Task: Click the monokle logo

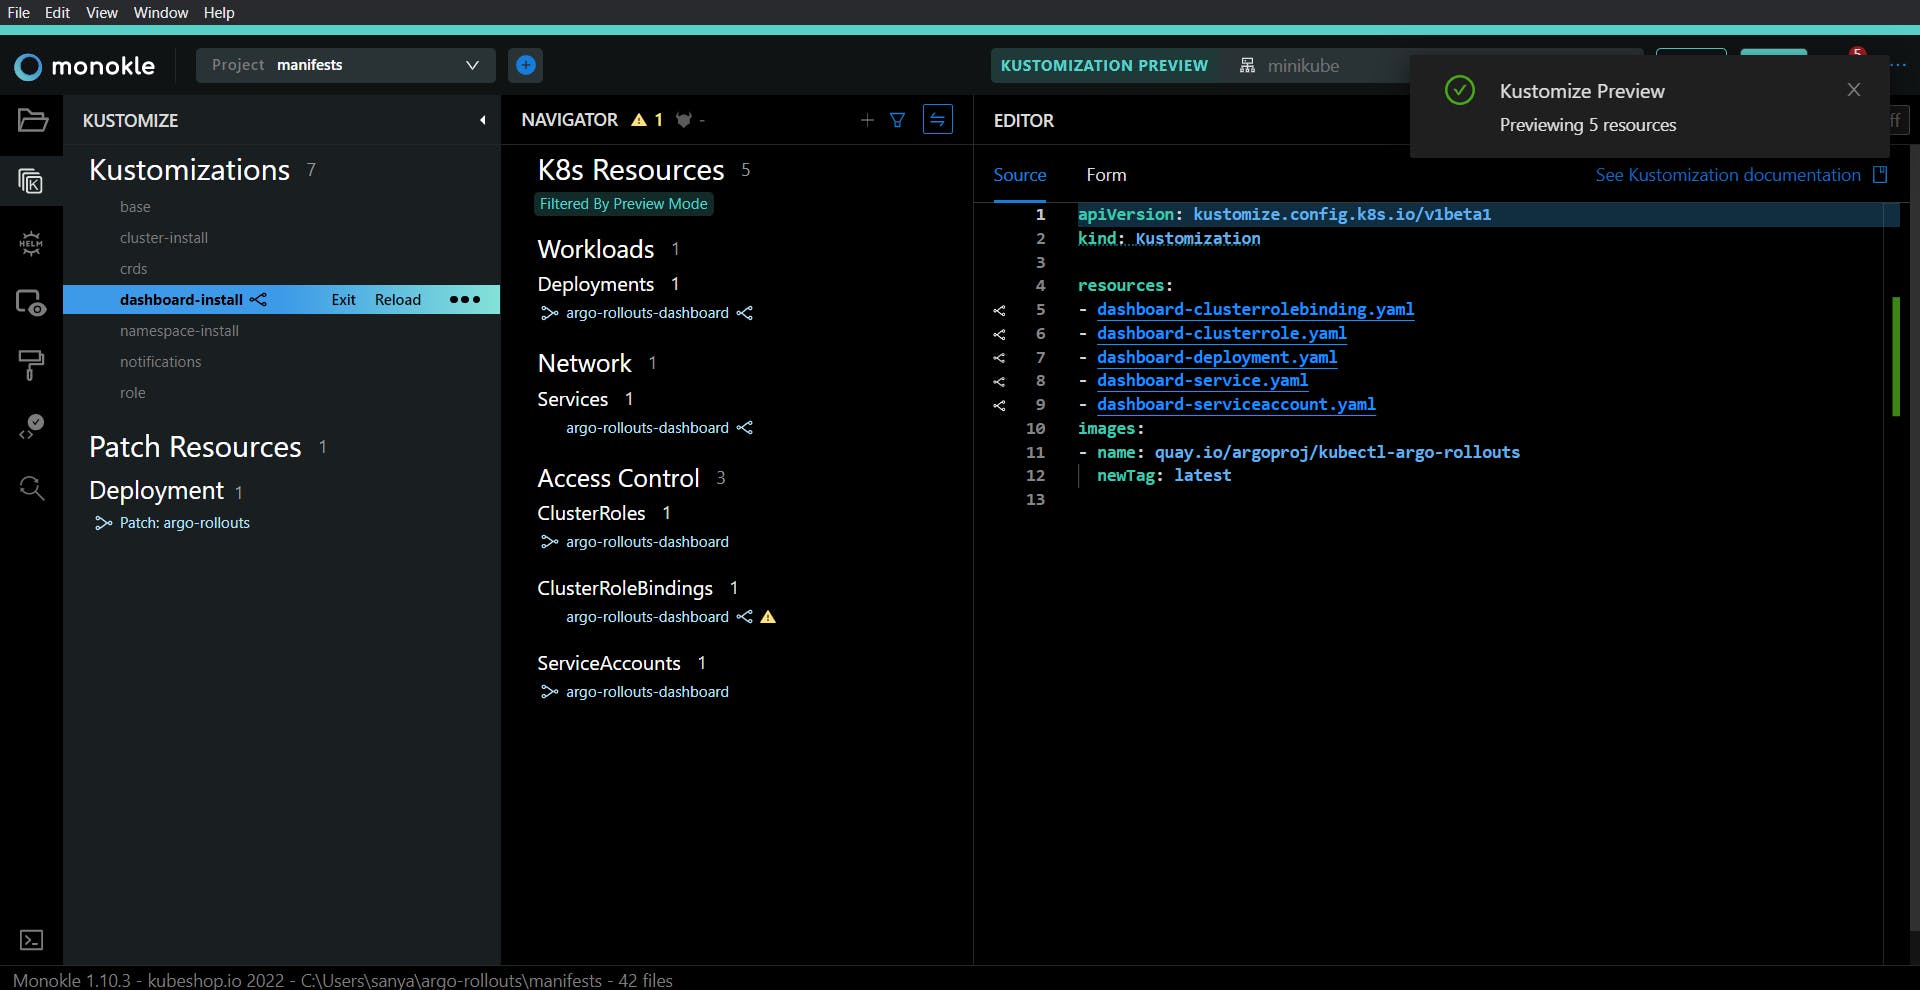Action: click(85, 66)
